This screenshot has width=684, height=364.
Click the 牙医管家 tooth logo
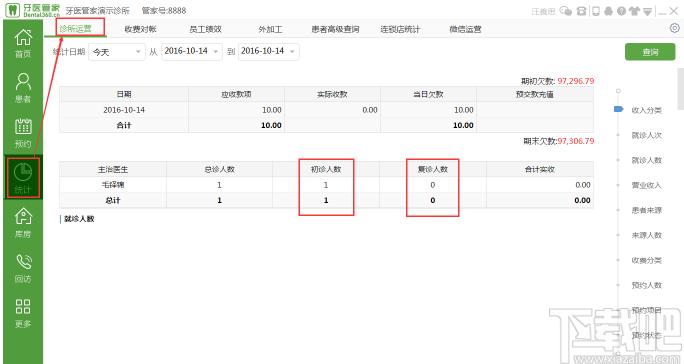pos(13,10)
